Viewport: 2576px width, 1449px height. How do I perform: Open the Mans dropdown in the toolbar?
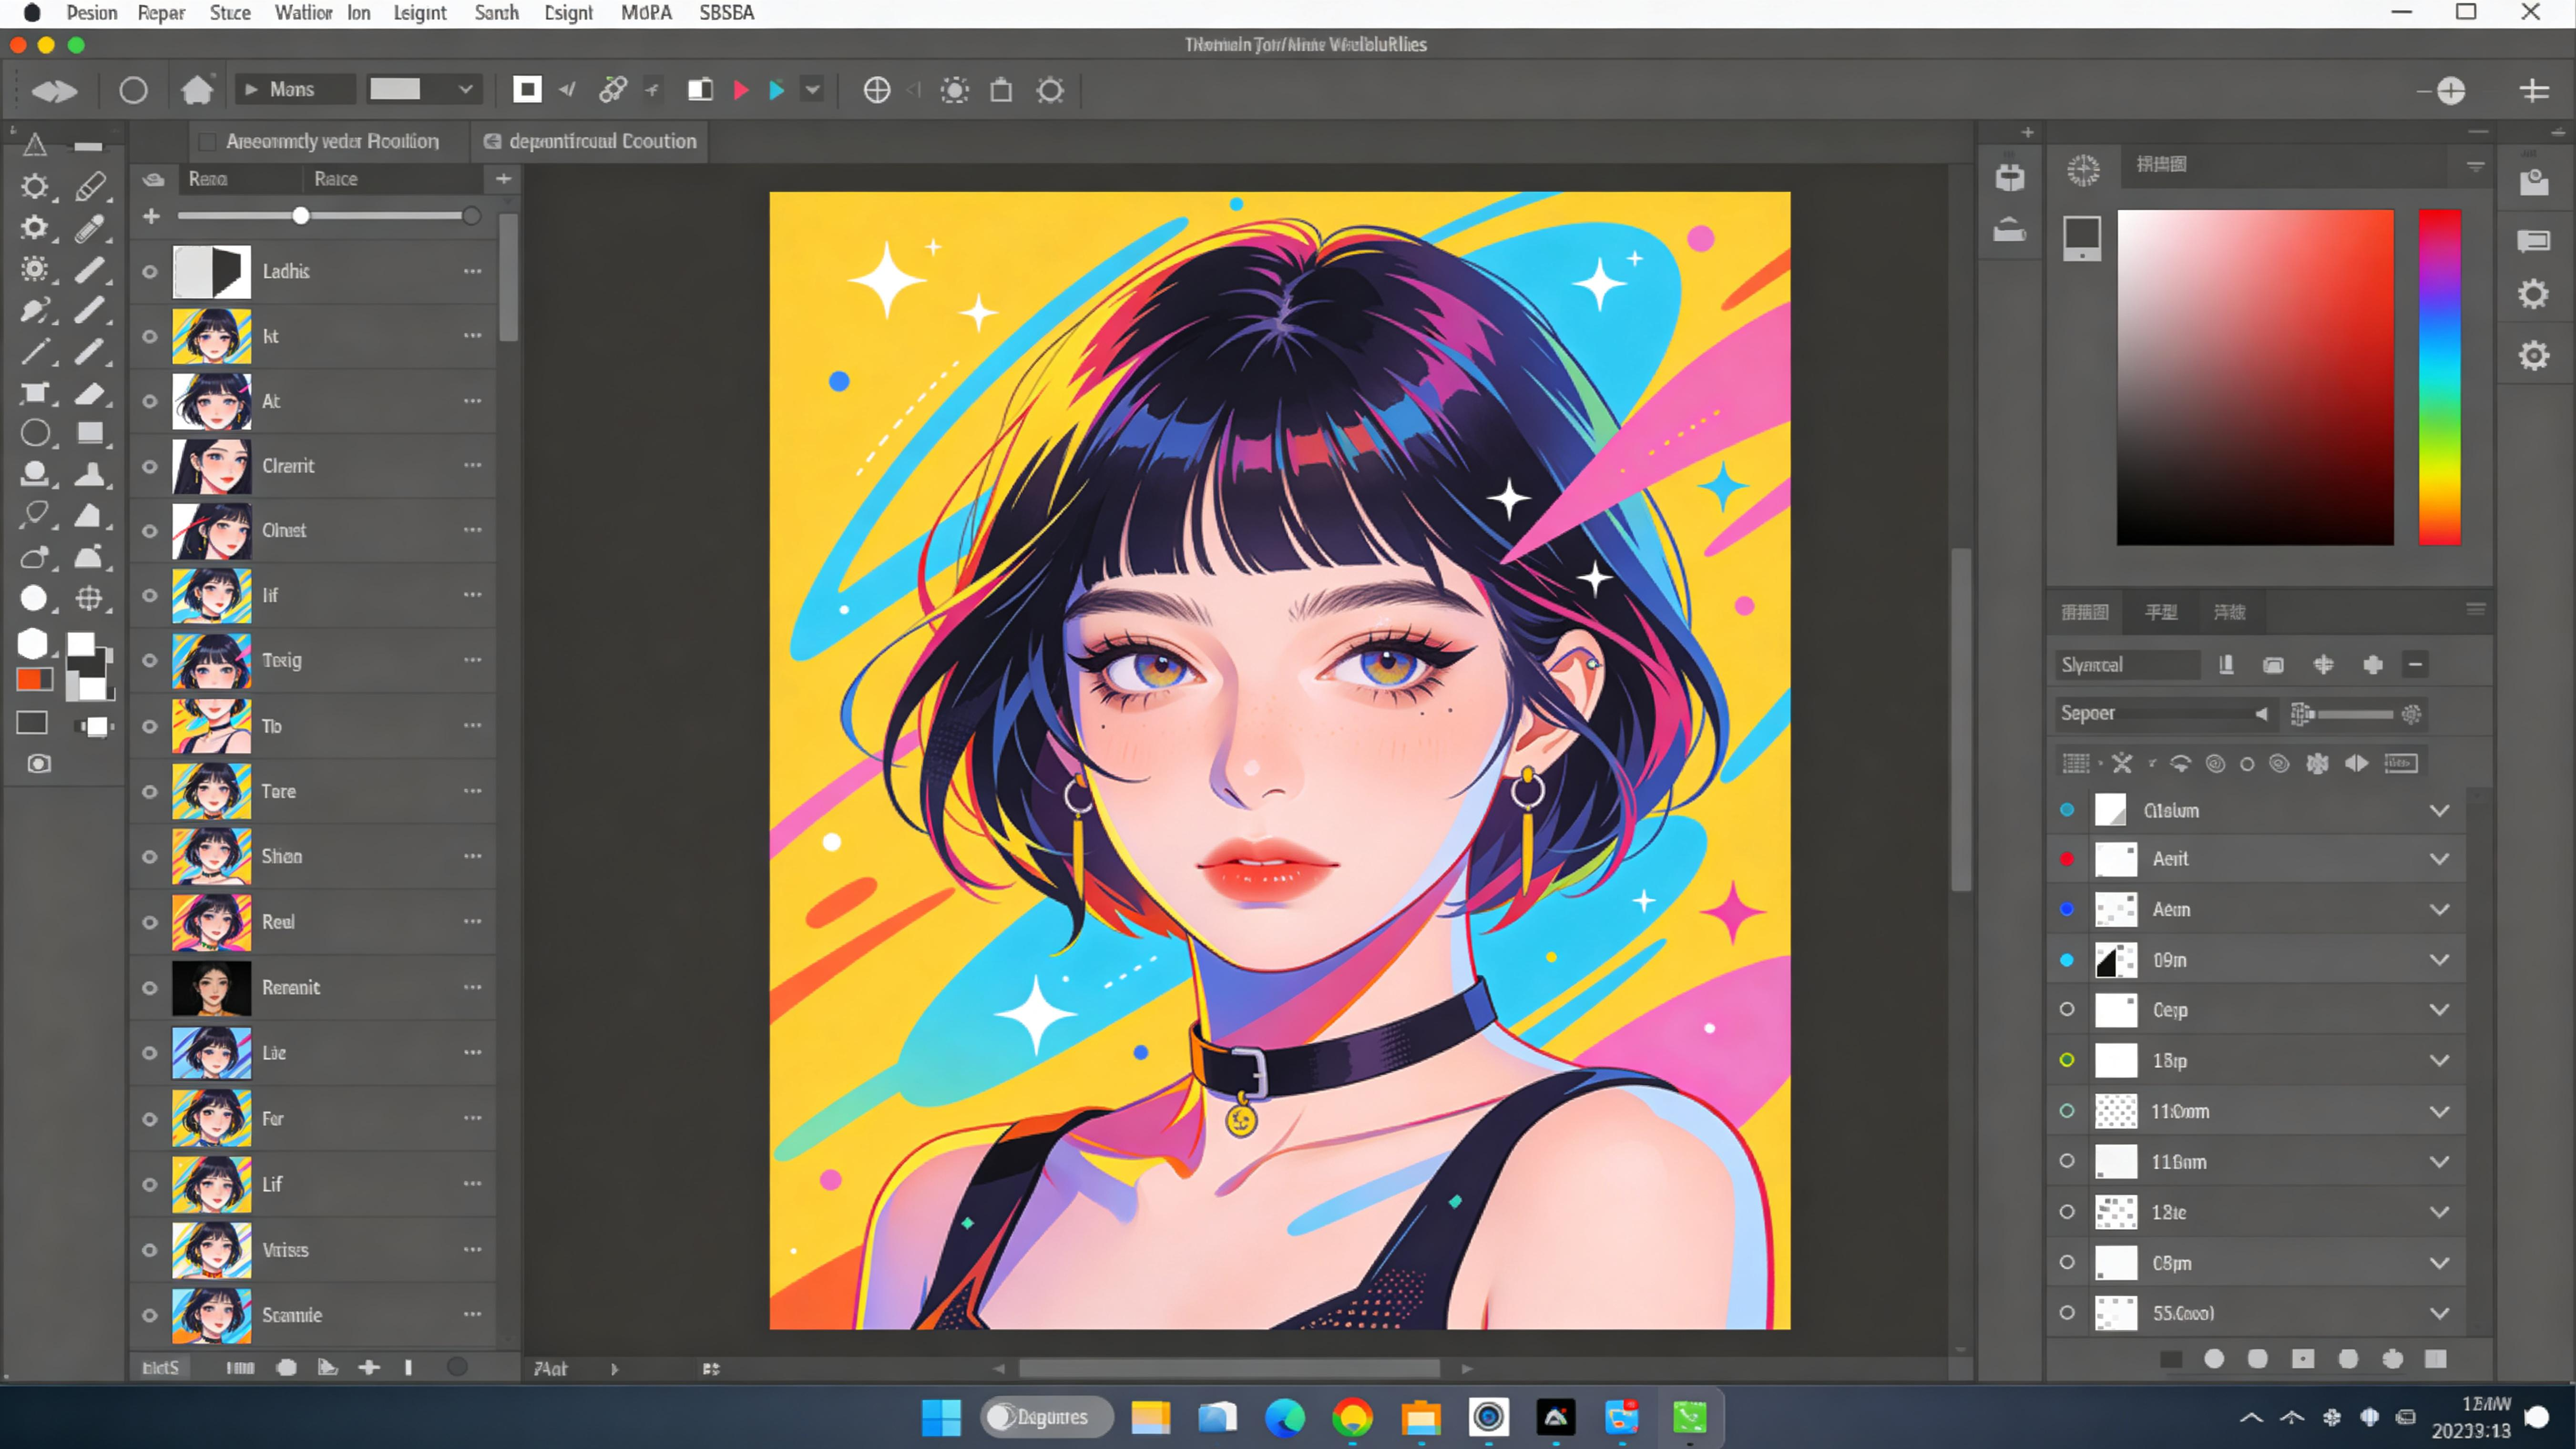click(294, 90)
